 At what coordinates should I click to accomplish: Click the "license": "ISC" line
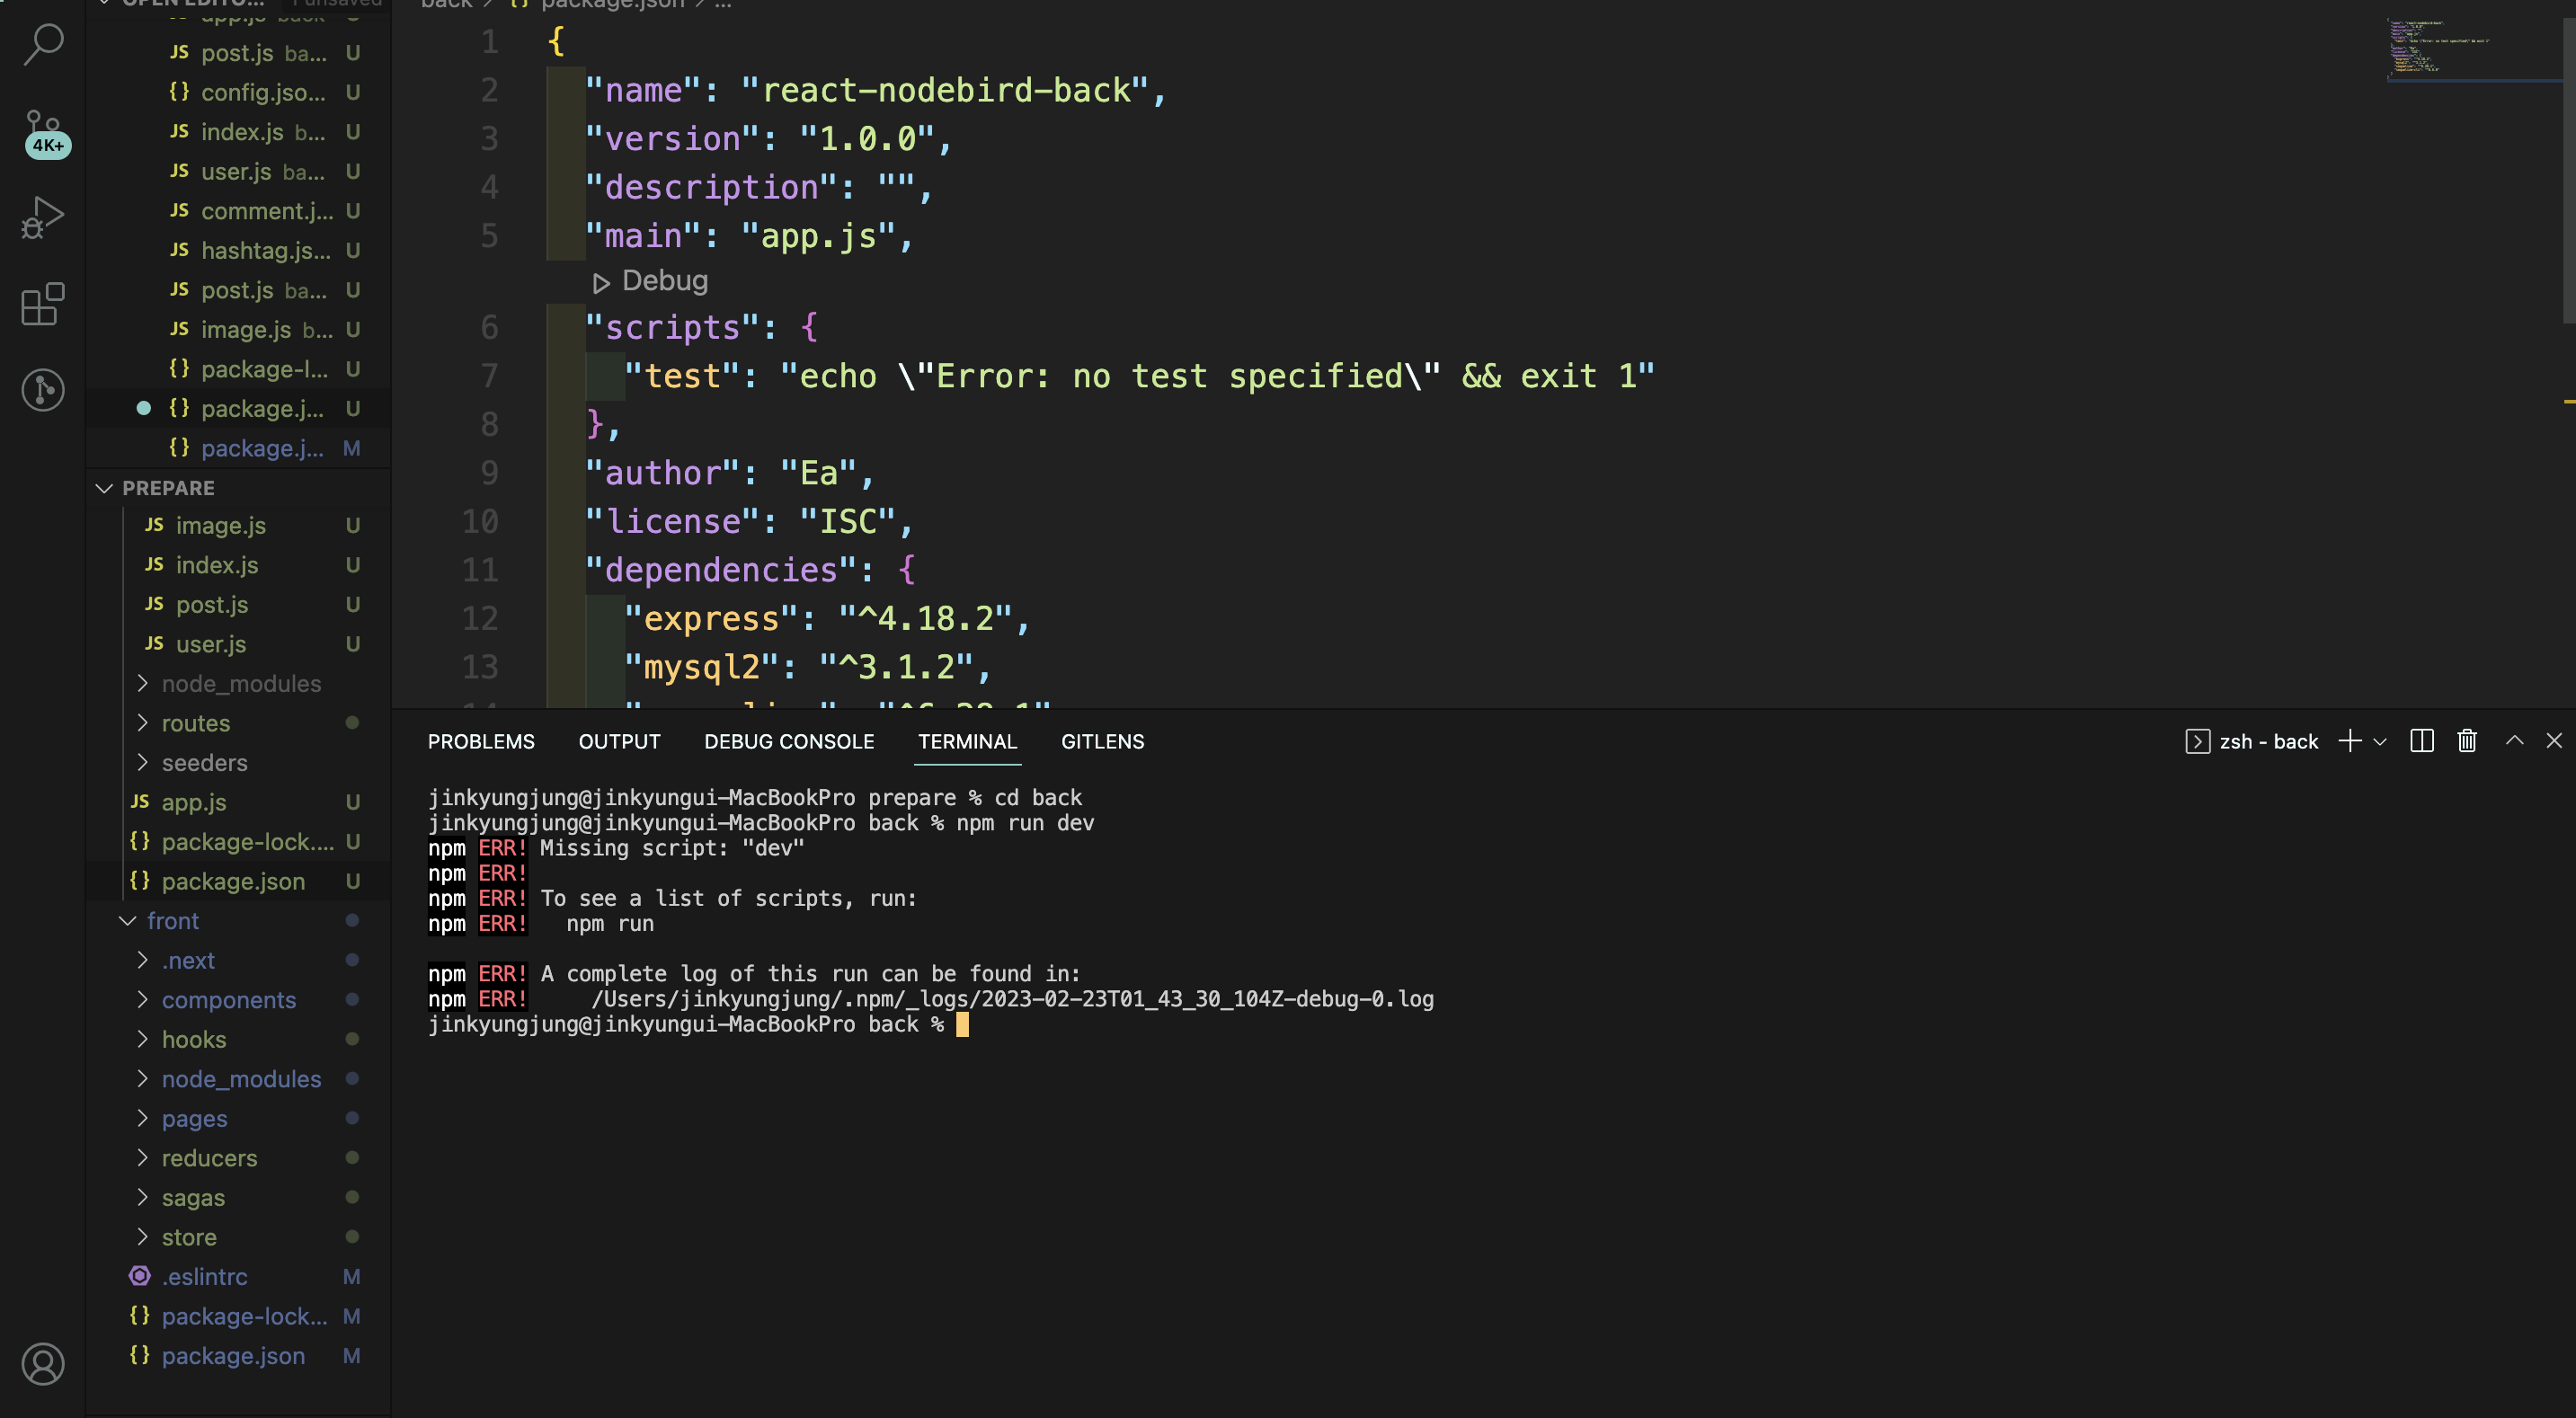point(749,522)
